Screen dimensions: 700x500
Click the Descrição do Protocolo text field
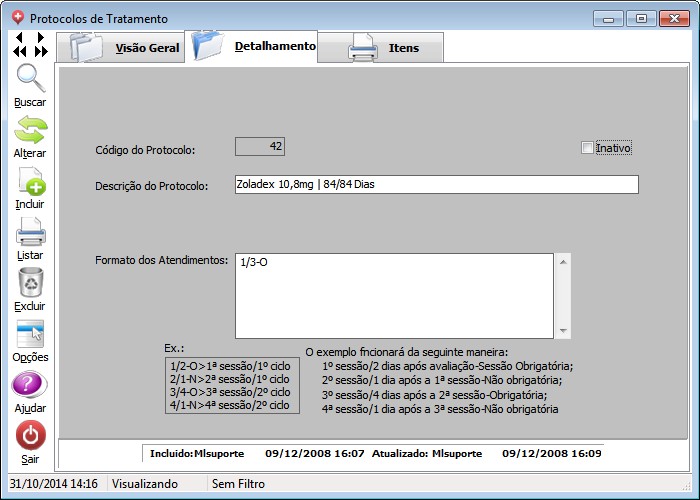435,184
